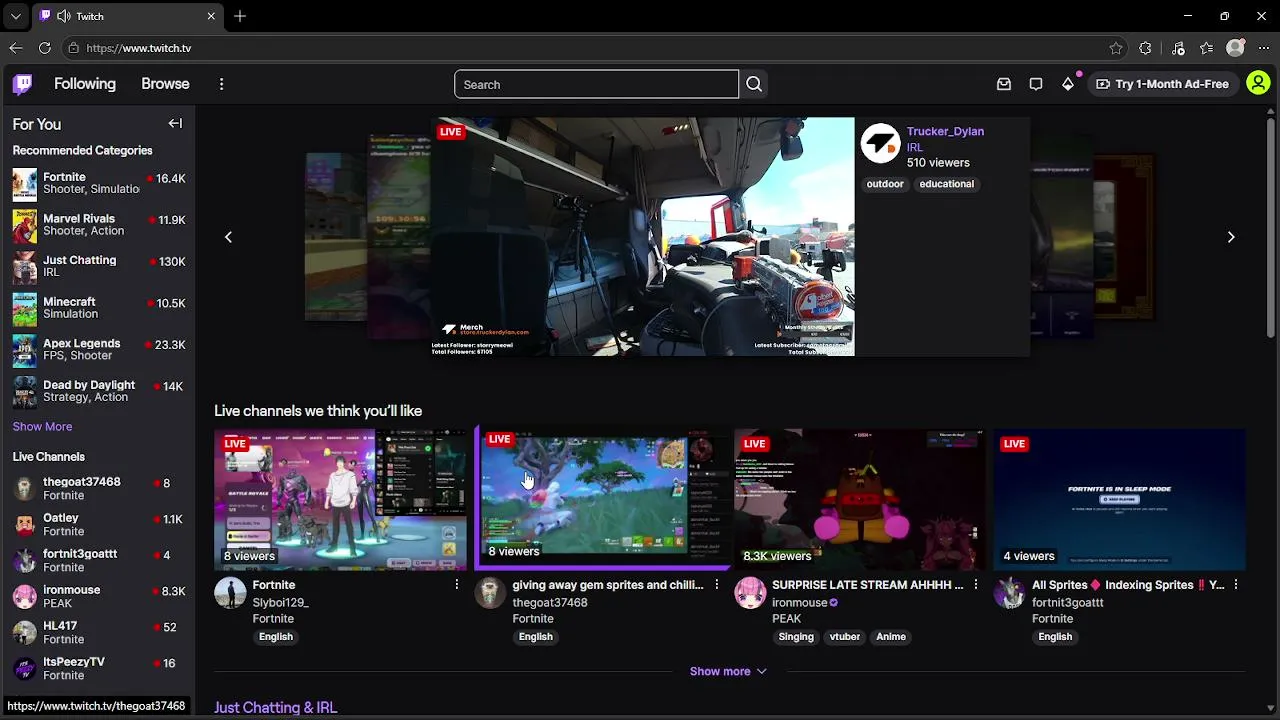Open a new browser tab
The height and width of the screenshot is (720, 1280).
point(240,16)
